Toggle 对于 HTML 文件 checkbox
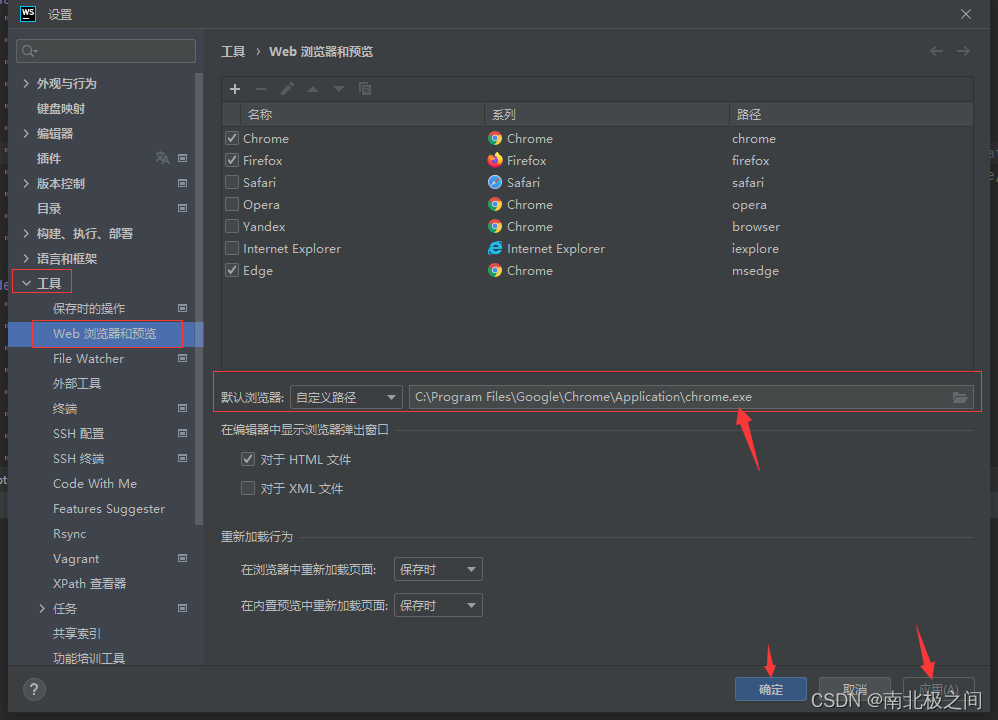This screenshot has height=720, width=998. [248, 459]
